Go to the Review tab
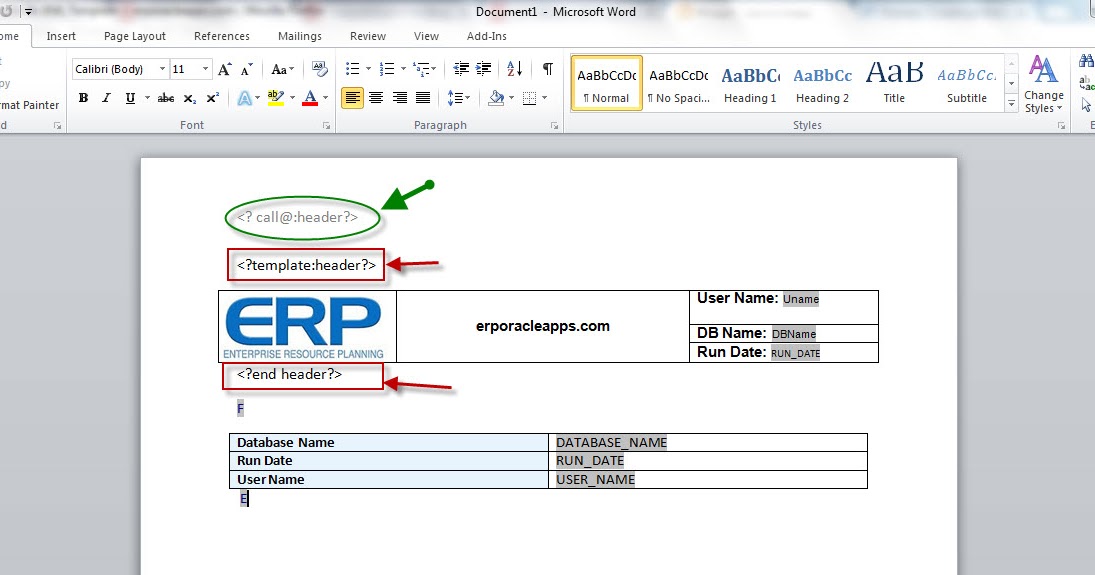This screenshot has height=575, width=1095. (x=367, y=36)
